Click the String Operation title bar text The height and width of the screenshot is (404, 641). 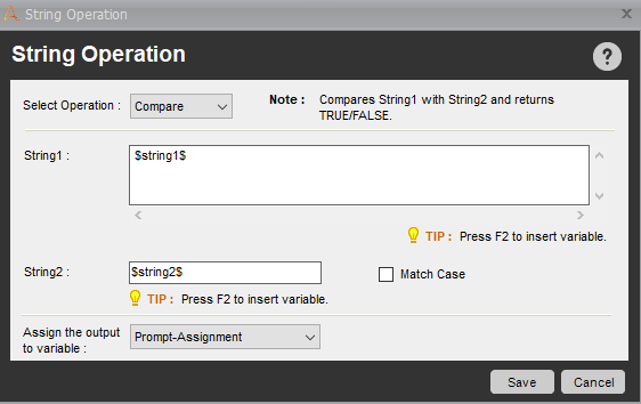pyautogui.click(x=77, y=15)
